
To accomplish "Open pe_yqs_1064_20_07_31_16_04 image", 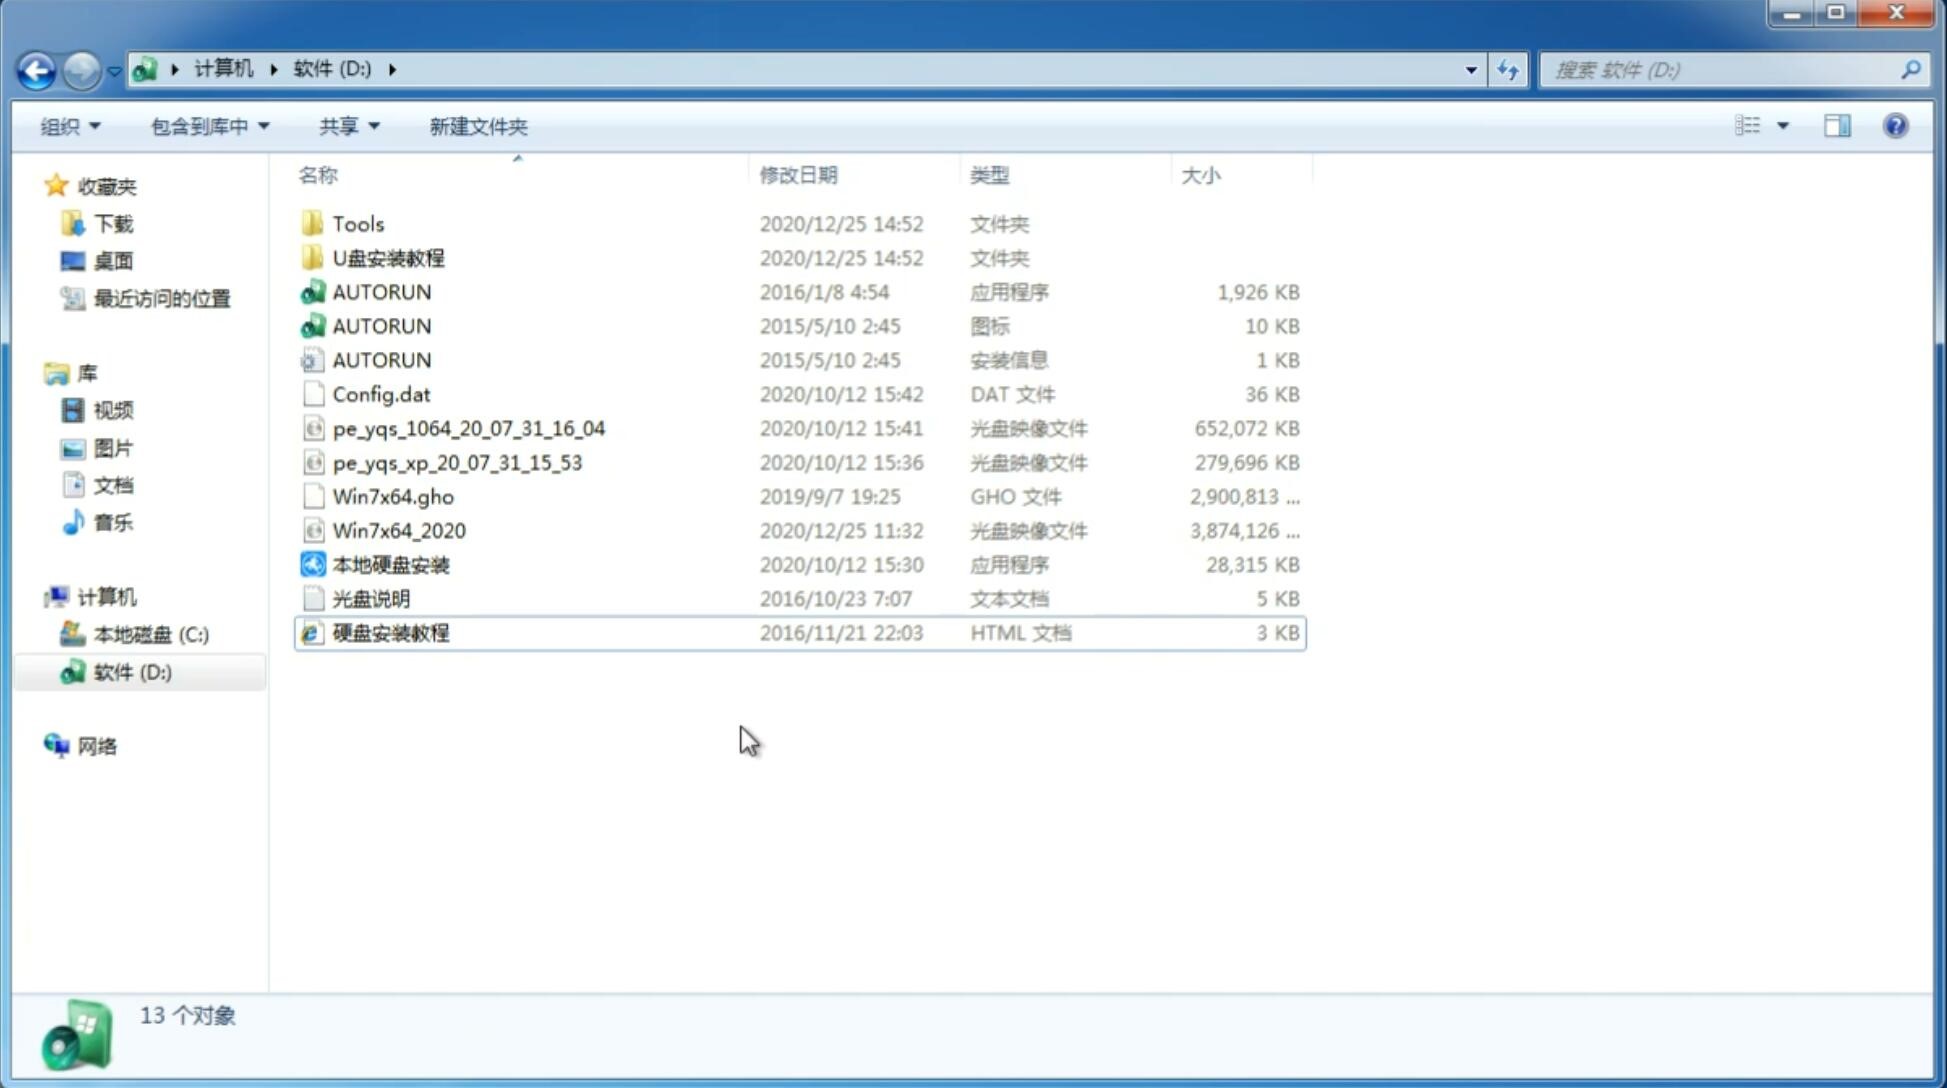I will point(468,428).
